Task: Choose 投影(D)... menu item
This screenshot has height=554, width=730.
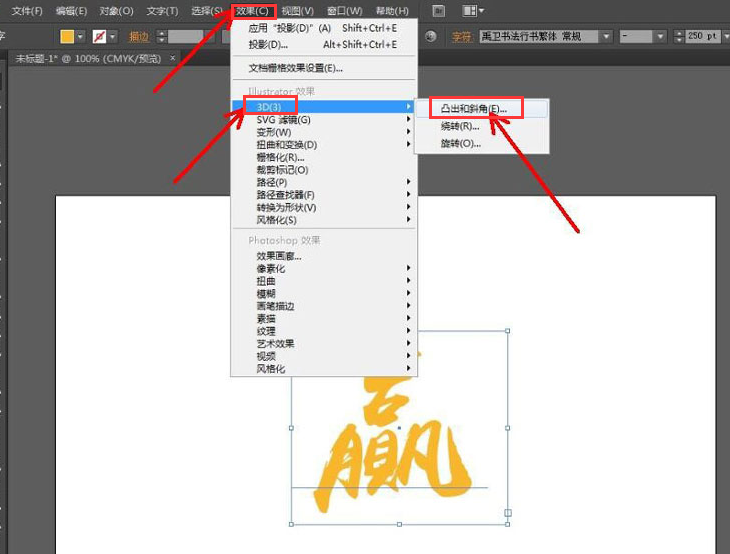Action: coord(324,45)
